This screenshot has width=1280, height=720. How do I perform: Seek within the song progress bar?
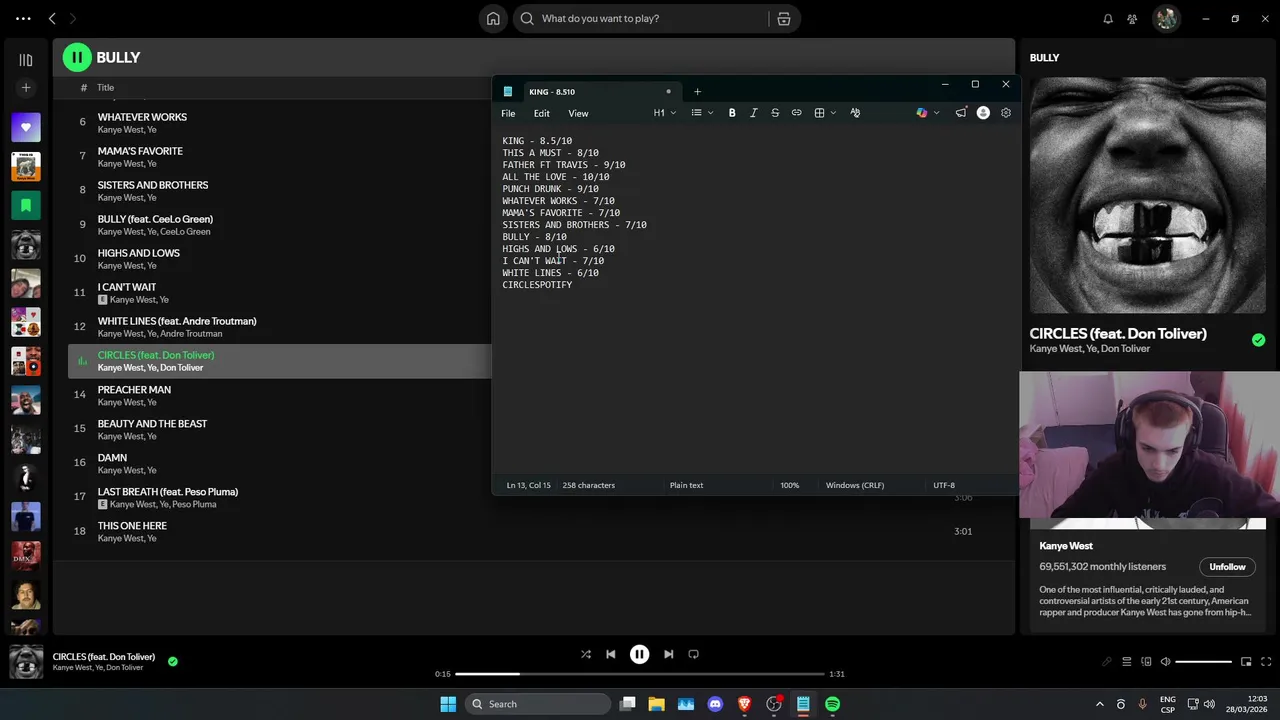coord(640,674)
